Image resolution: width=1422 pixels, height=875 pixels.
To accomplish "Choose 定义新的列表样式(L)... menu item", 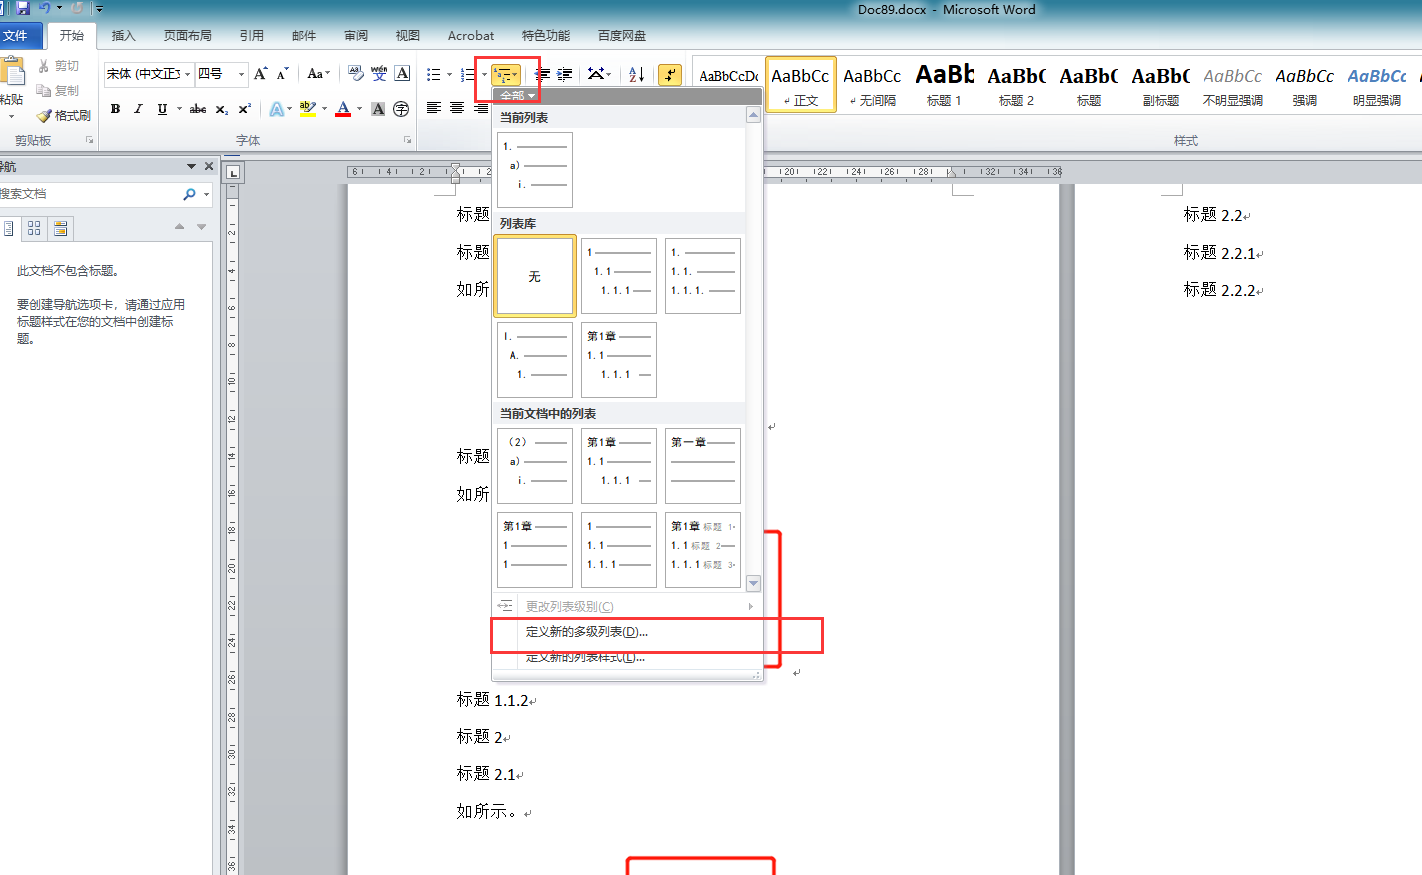I will pos(627,657).
